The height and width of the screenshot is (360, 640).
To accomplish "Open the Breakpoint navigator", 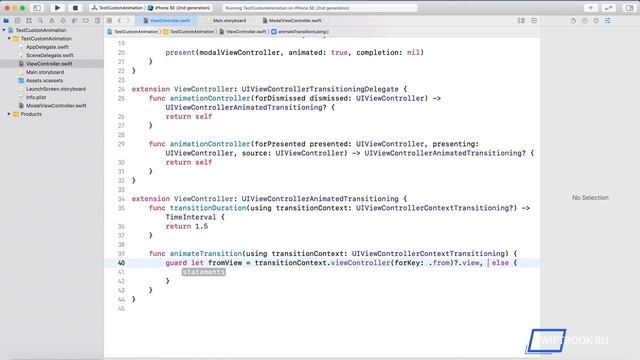I will click(86, 20).
